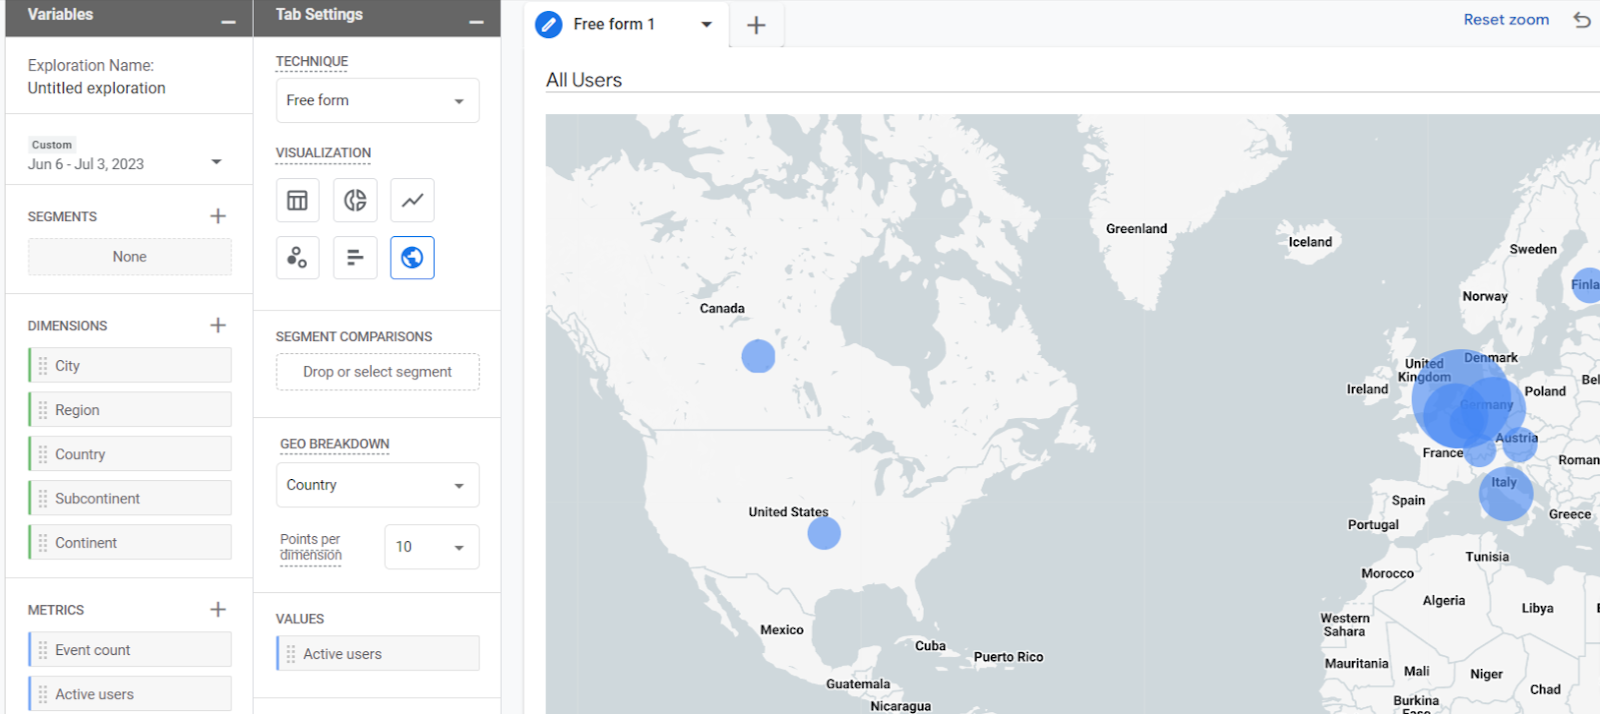Add a new segment with plus icon

click(x=218, y=216)
